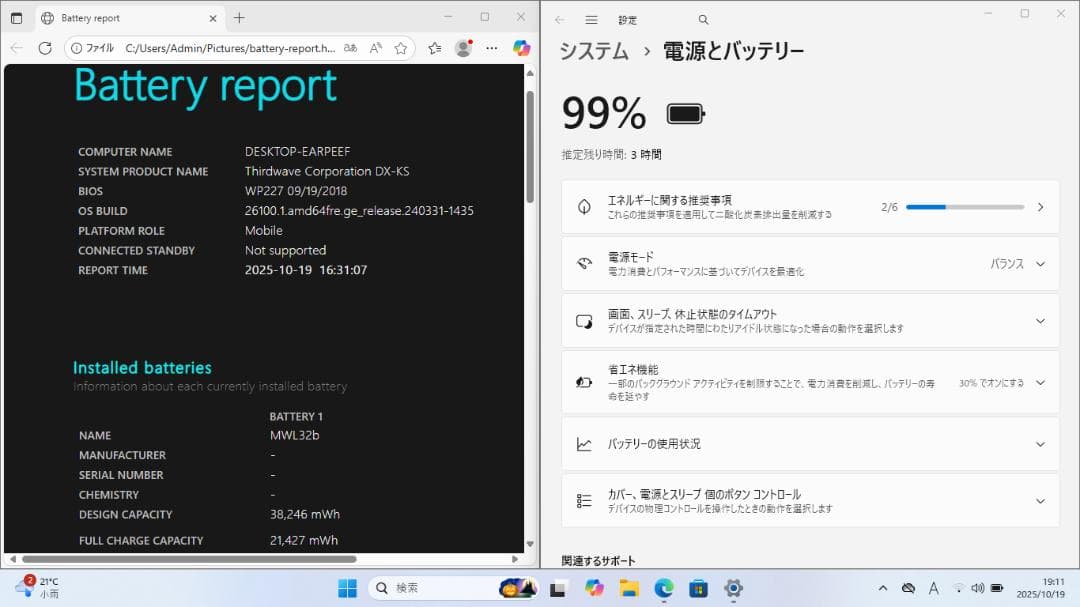Click the battery usage graph icon

pyautogui.click(x=585, y=443)
